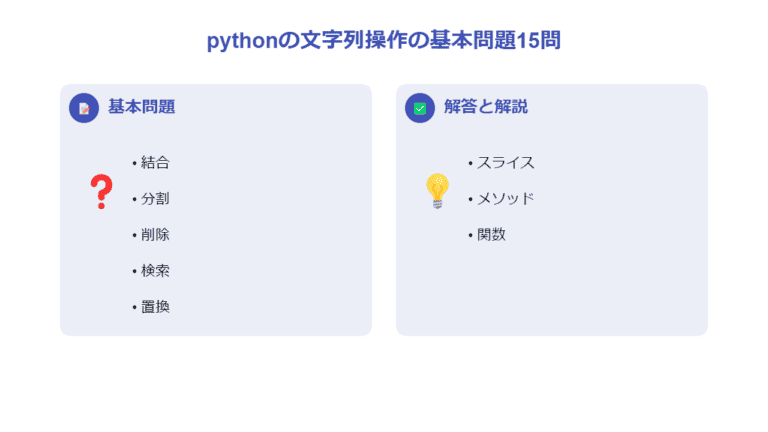Screen dimensions: 768x432
Task: Click the red question mark icon
Action: [101, 192]
